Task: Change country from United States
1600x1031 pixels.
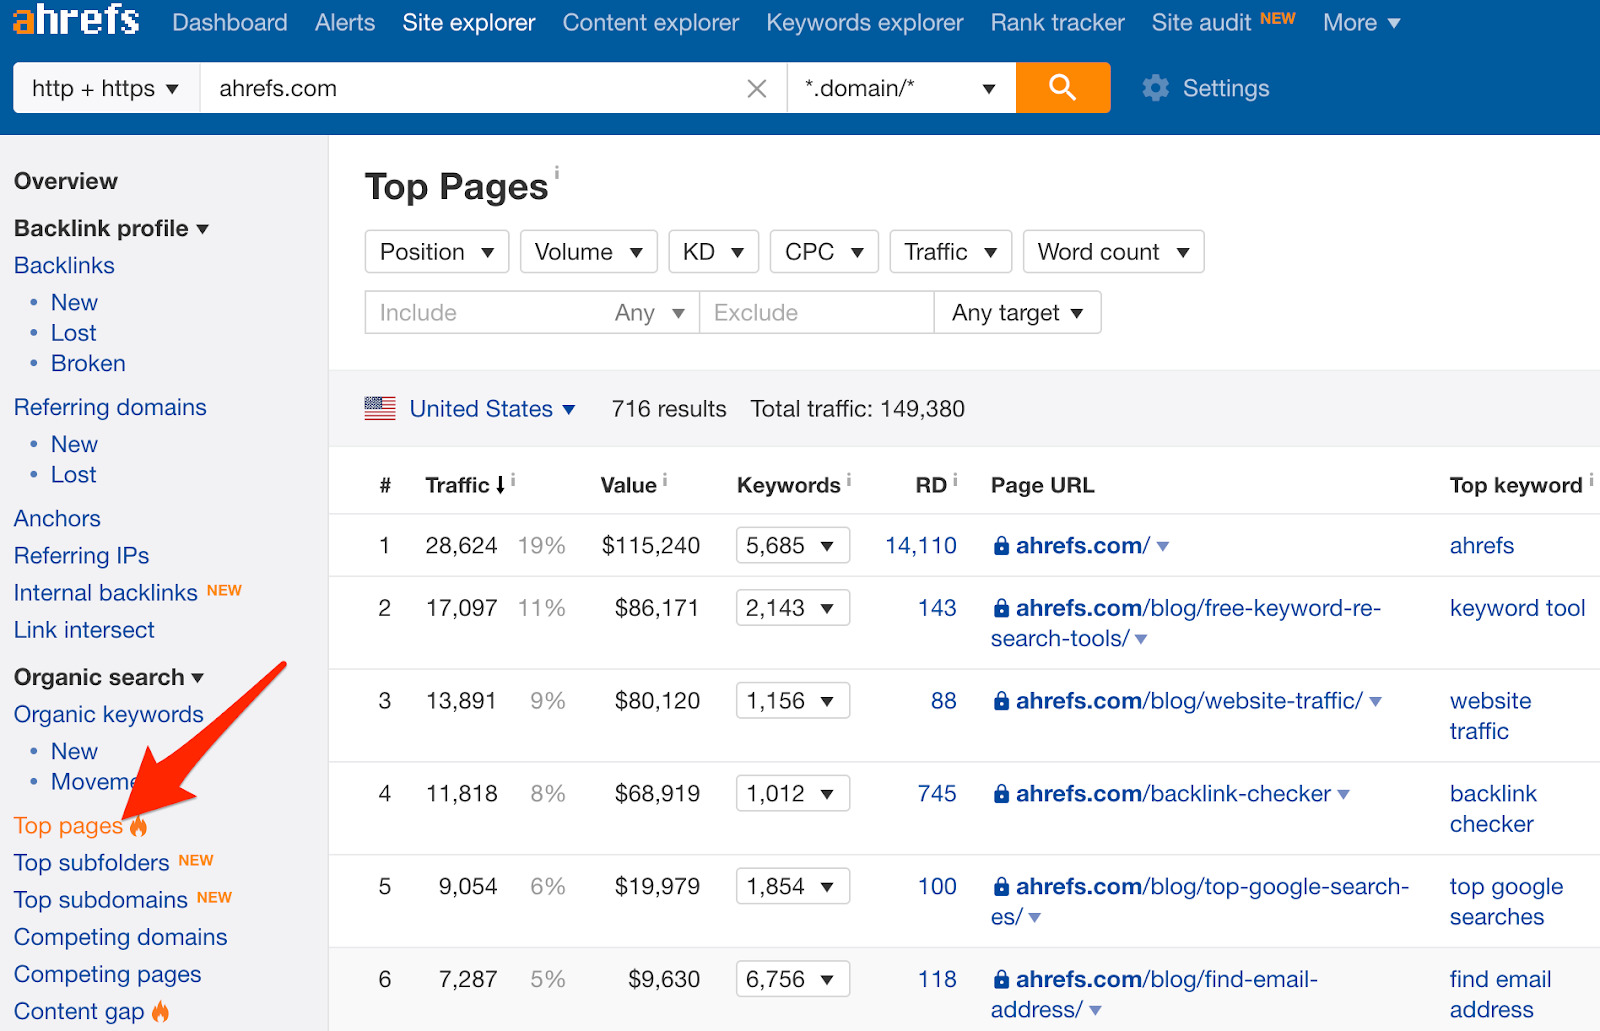Action: coord(492,409)
